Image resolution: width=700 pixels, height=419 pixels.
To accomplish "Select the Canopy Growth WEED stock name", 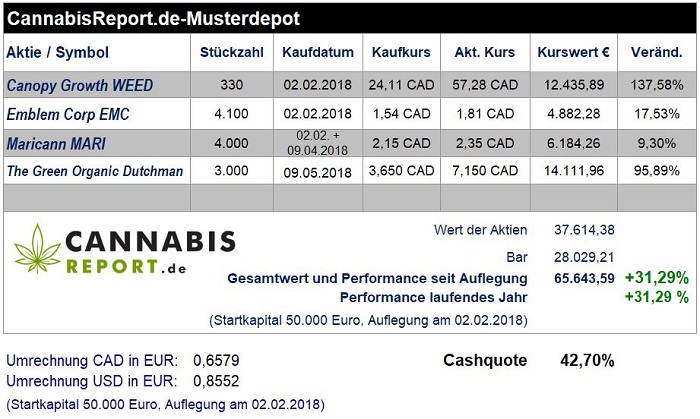I will point(79,85).
